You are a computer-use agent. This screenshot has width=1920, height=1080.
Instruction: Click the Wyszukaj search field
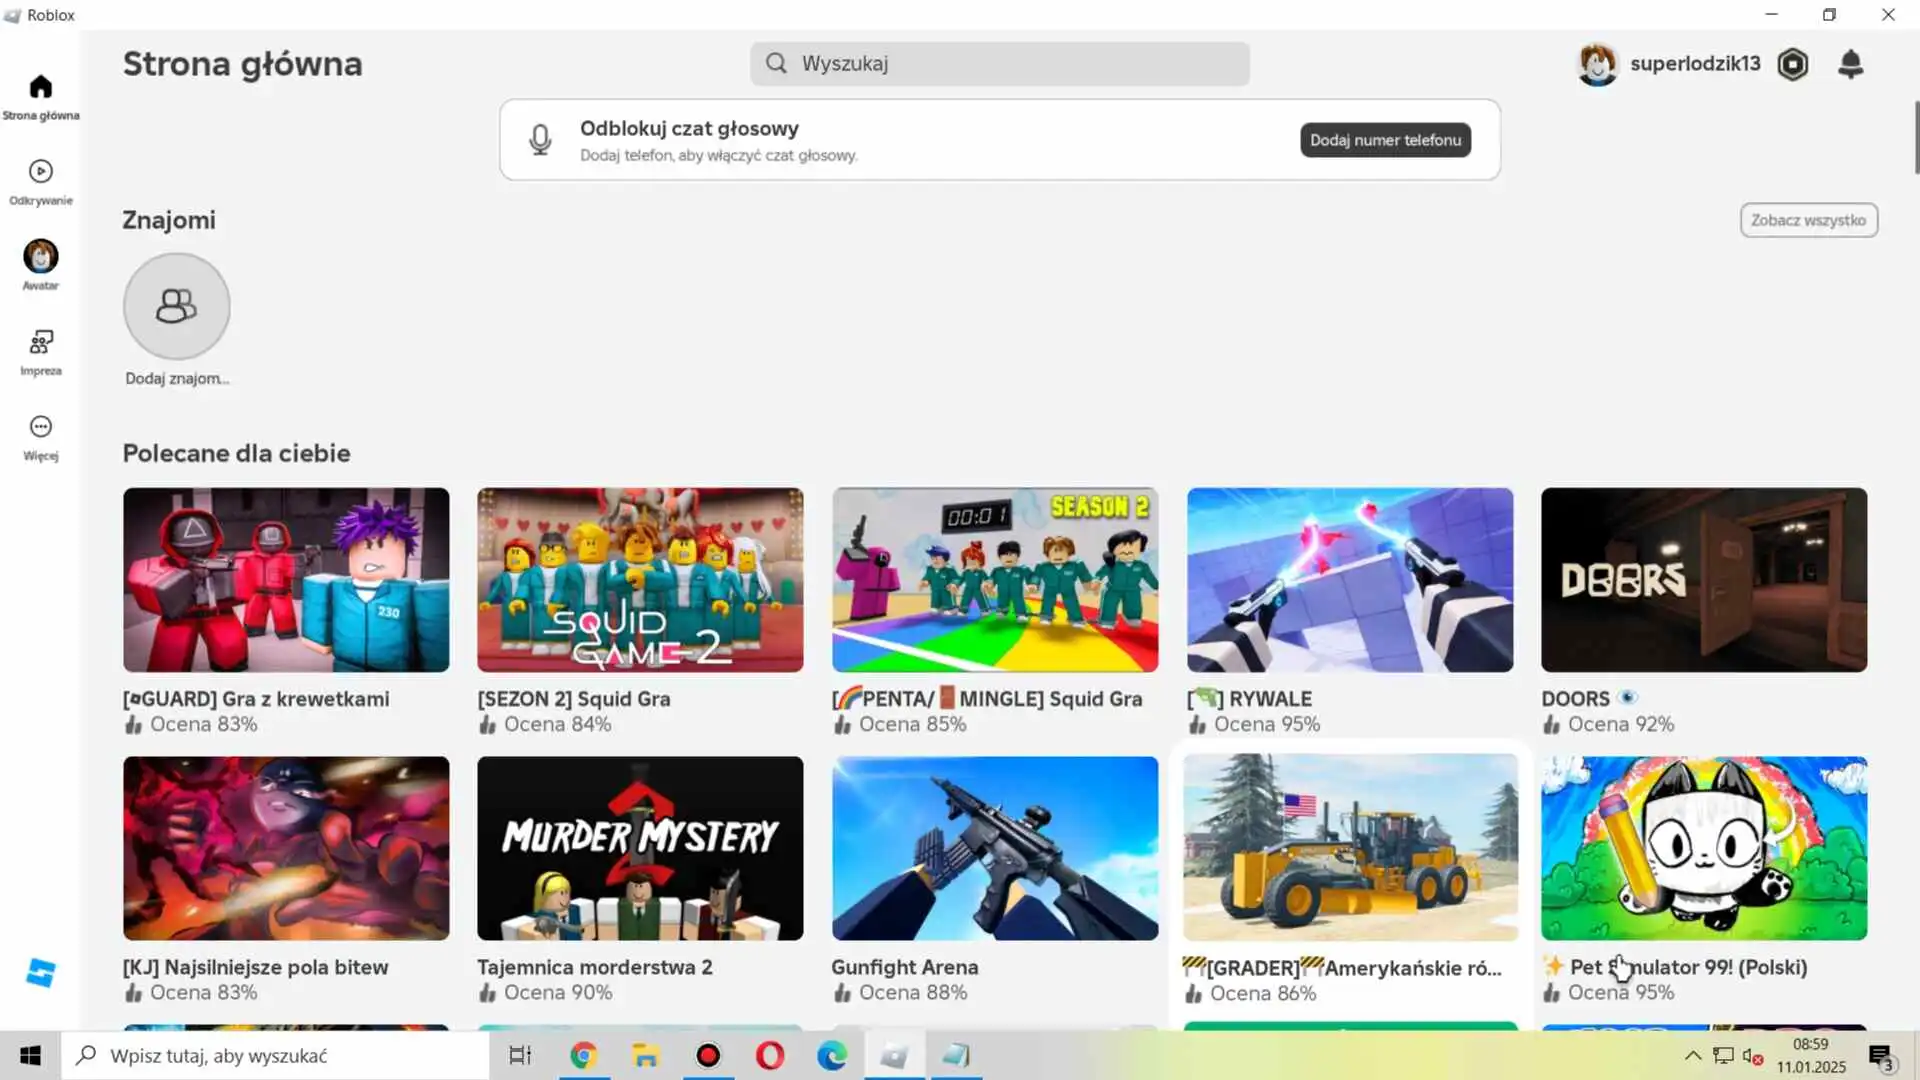(1000, 64)
